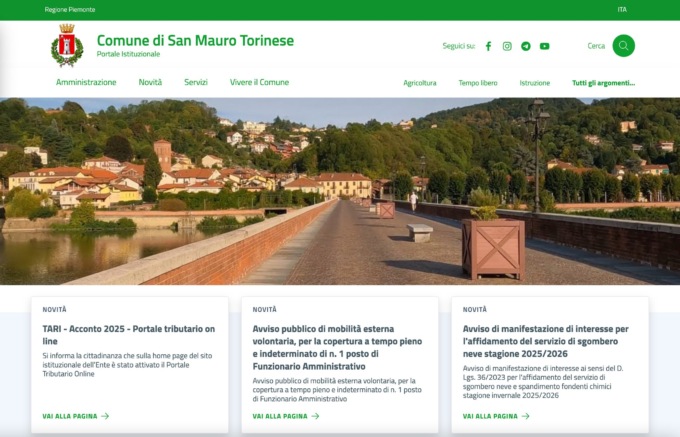Select the Agricoltura topic
The height and width of the screenshot is (437, 680).
coord(420,83)
